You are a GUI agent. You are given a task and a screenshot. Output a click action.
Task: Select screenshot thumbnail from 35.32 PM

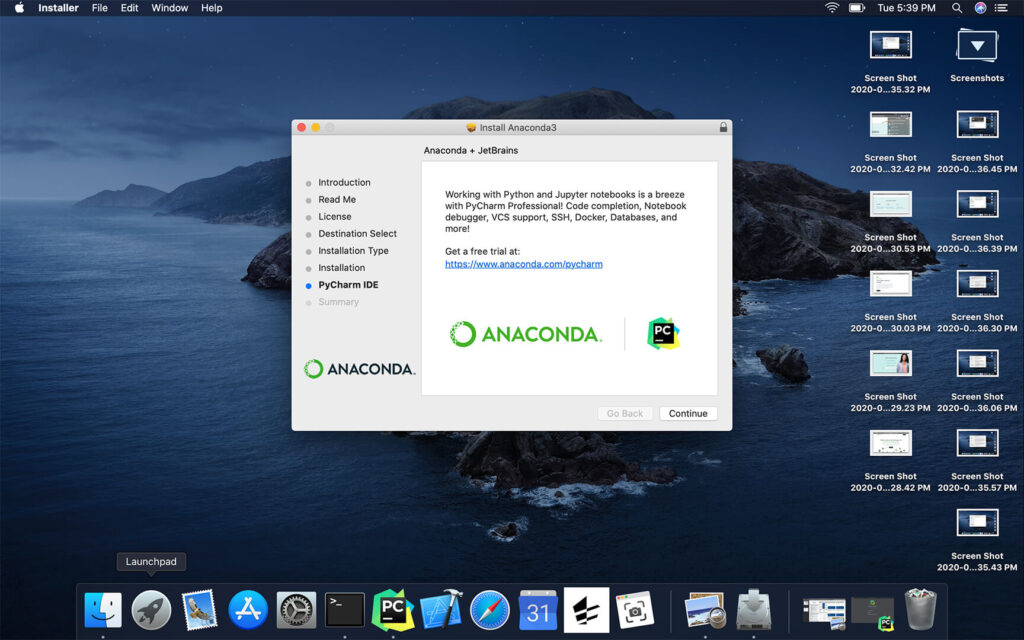click(x=890, y=45)
